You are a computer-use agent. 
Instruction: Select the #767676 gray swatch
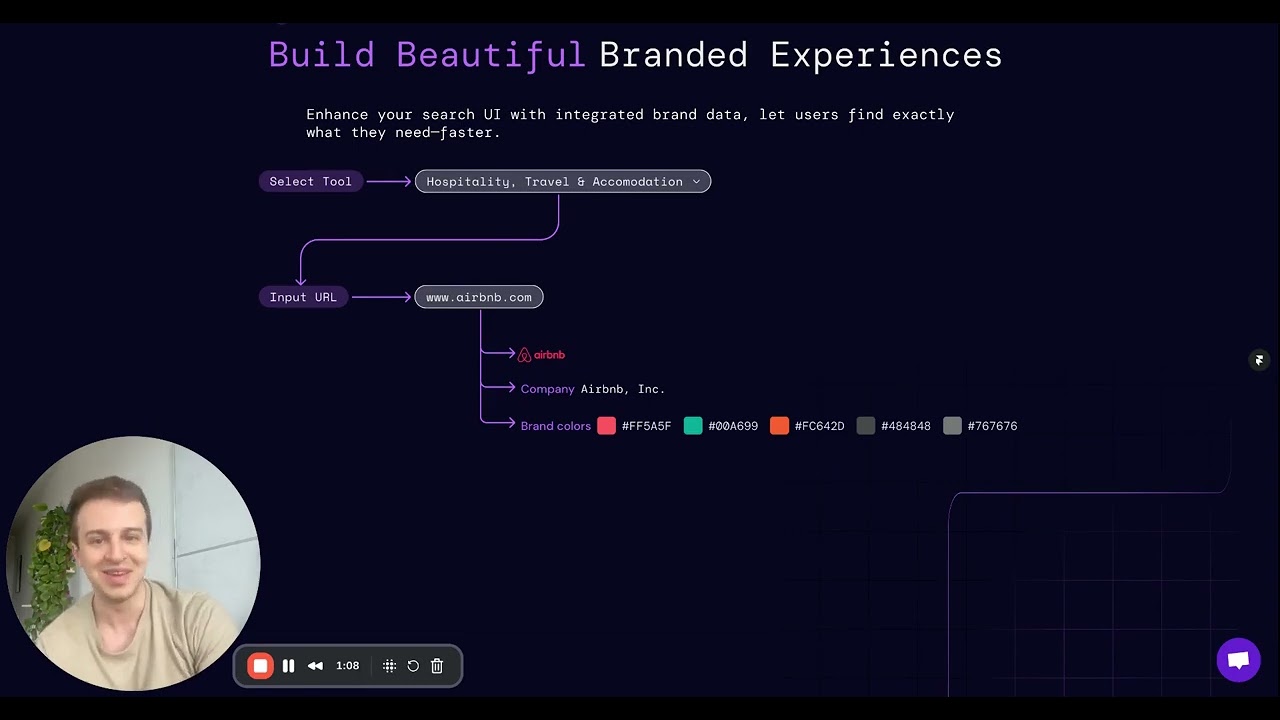coord(952,426)
